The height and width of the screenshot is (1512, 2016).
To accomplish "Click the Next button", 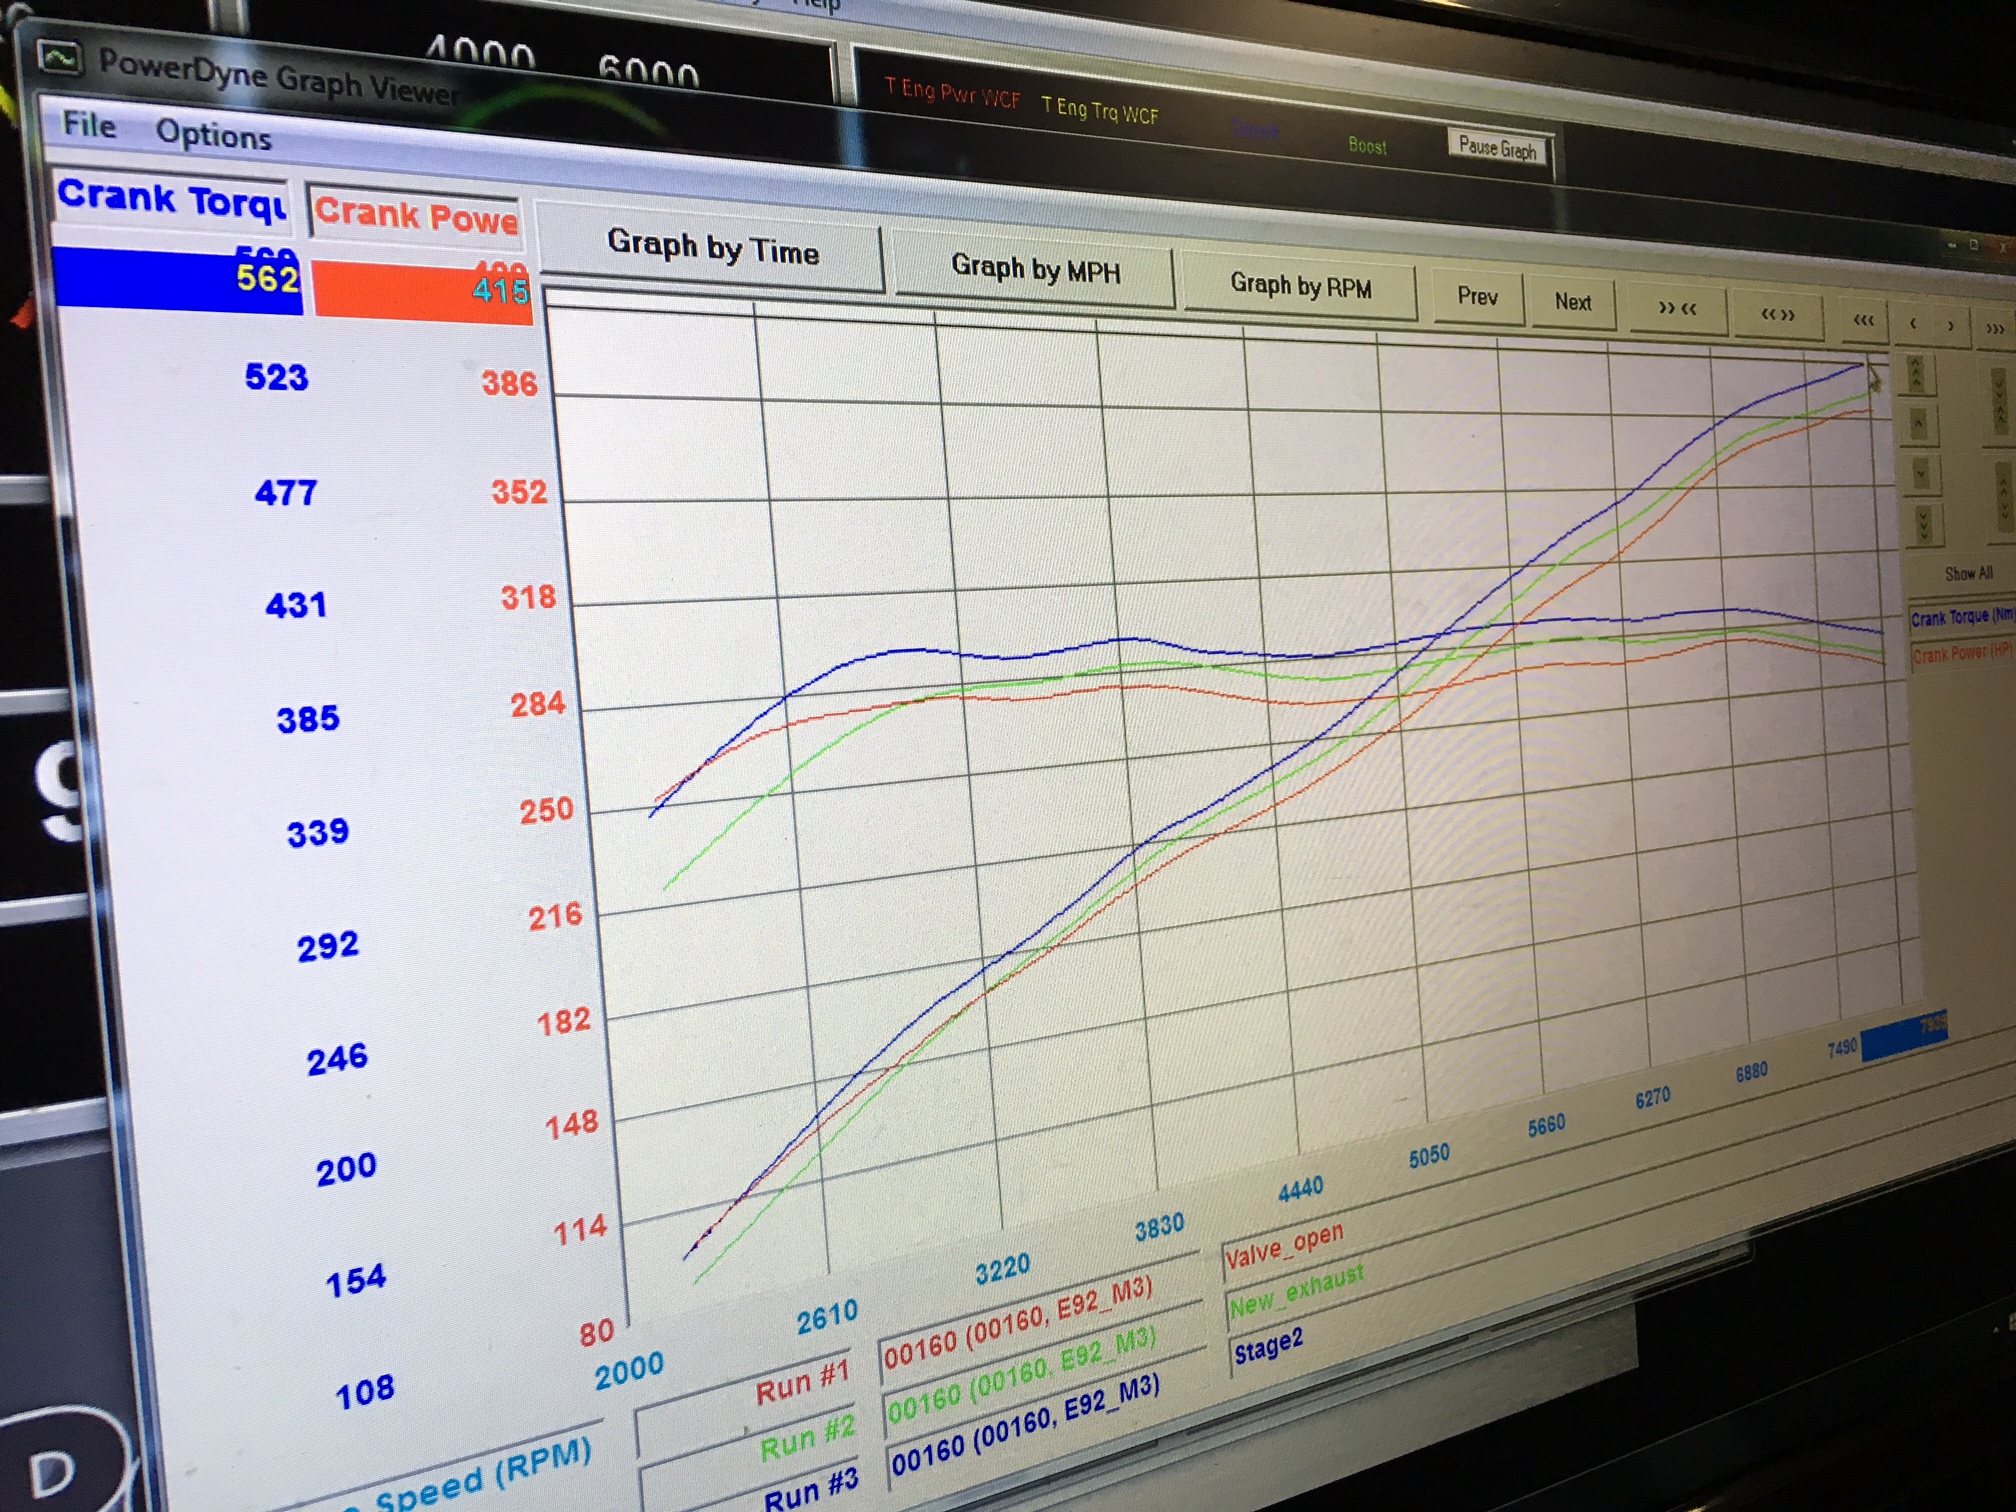I will click(1573, 302).
